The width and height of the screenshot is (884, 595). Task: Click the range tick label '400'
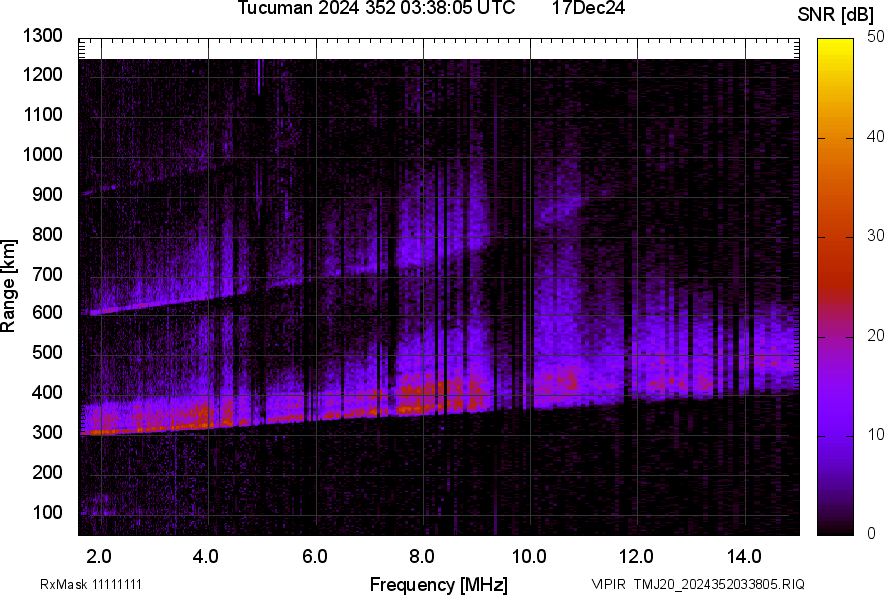coord(47,392)
